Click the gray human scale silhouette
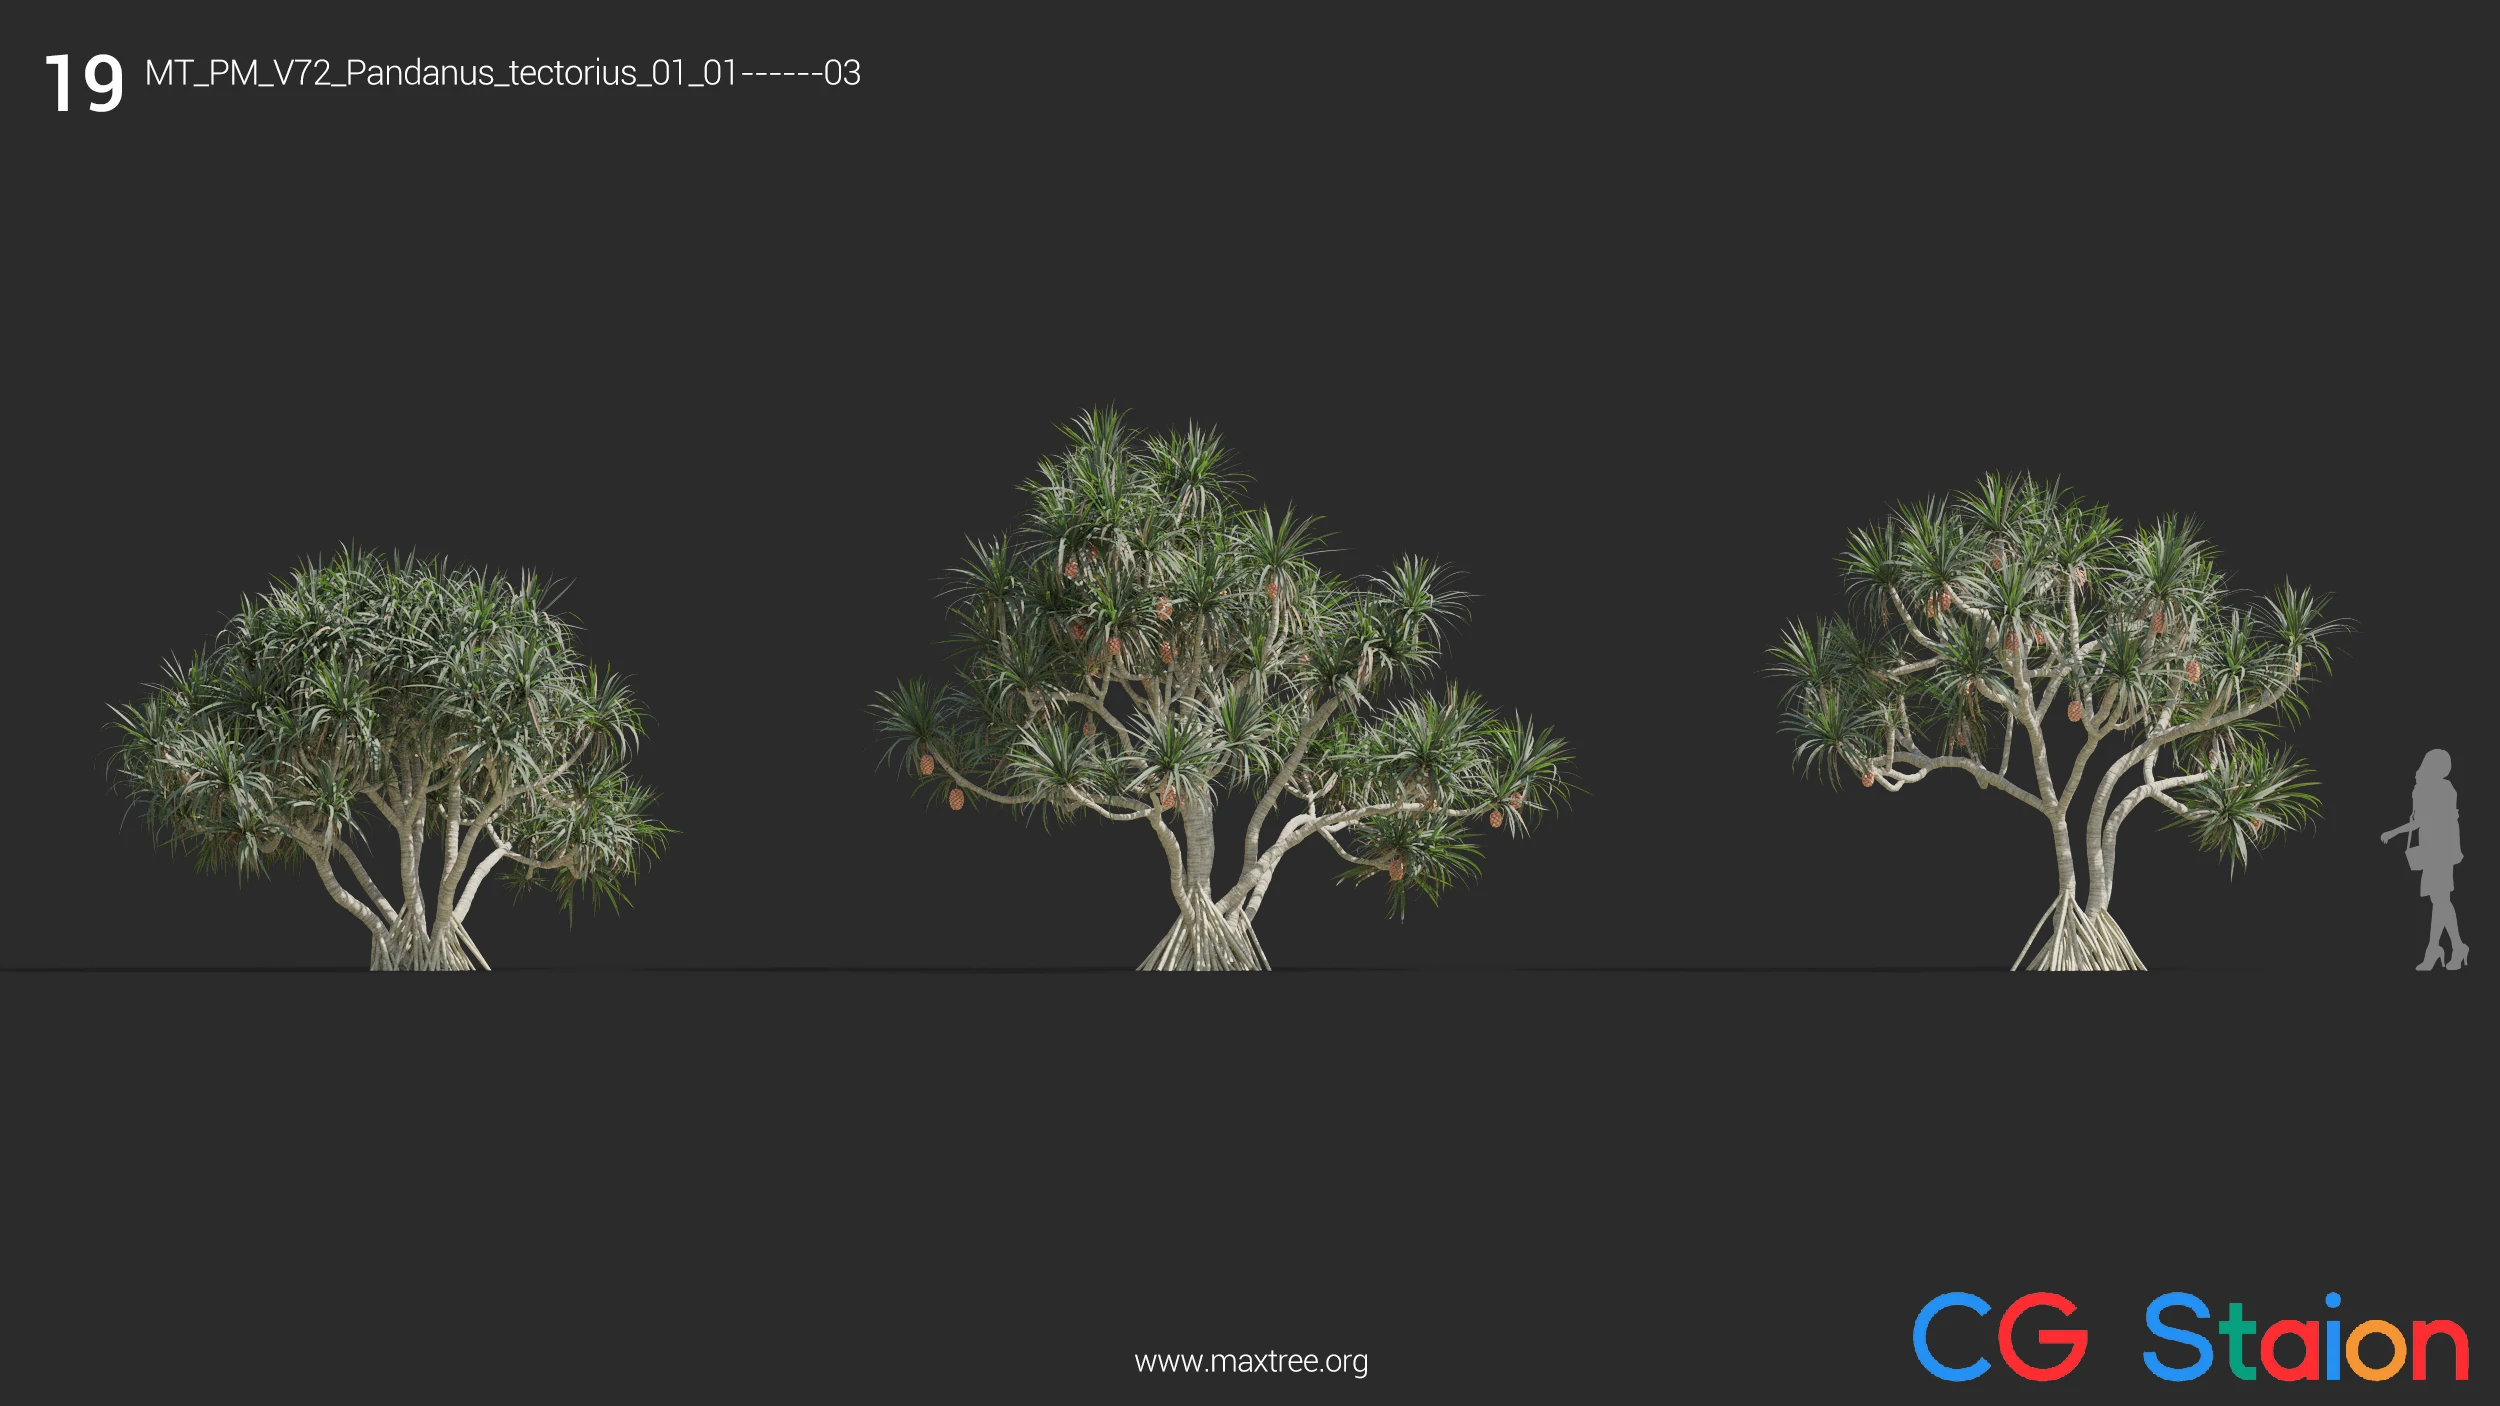This screenshot has height=1406, width=2500. [2427, 860]
